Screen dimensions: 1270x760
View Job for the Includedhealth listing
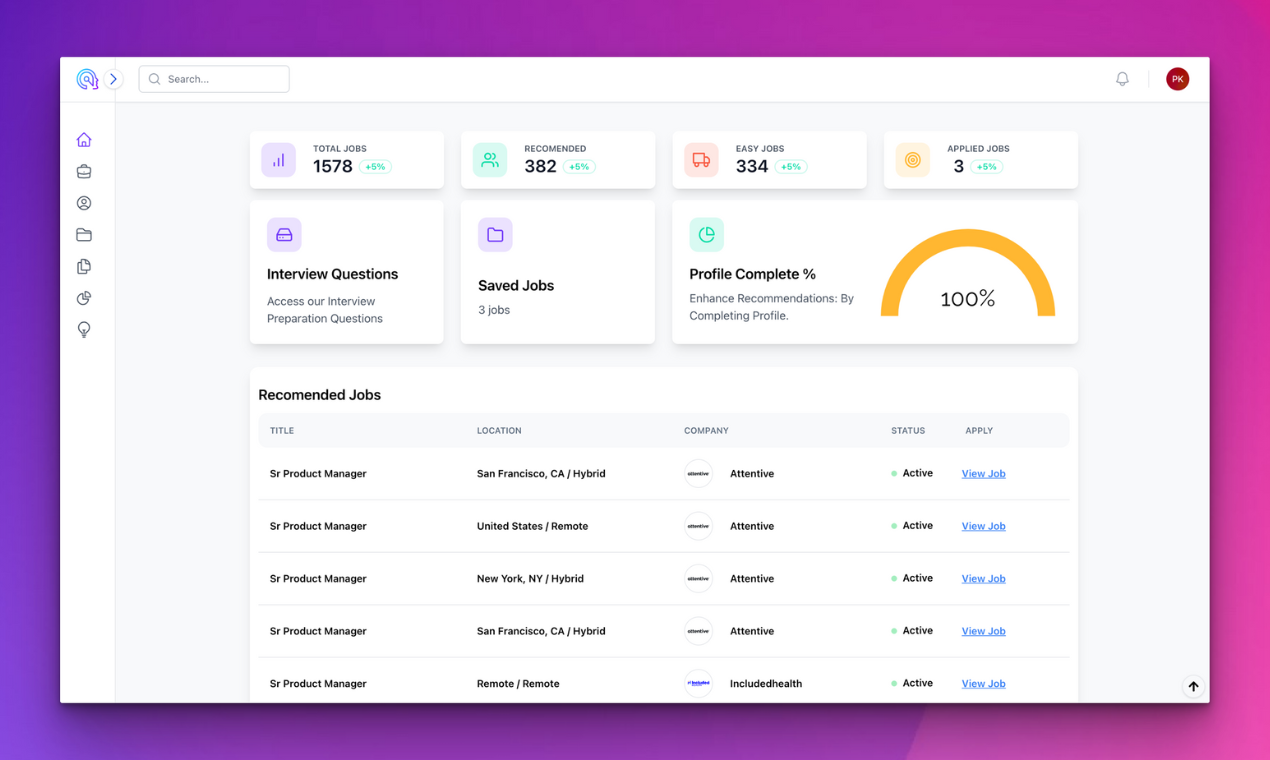[x=983, y=683]
